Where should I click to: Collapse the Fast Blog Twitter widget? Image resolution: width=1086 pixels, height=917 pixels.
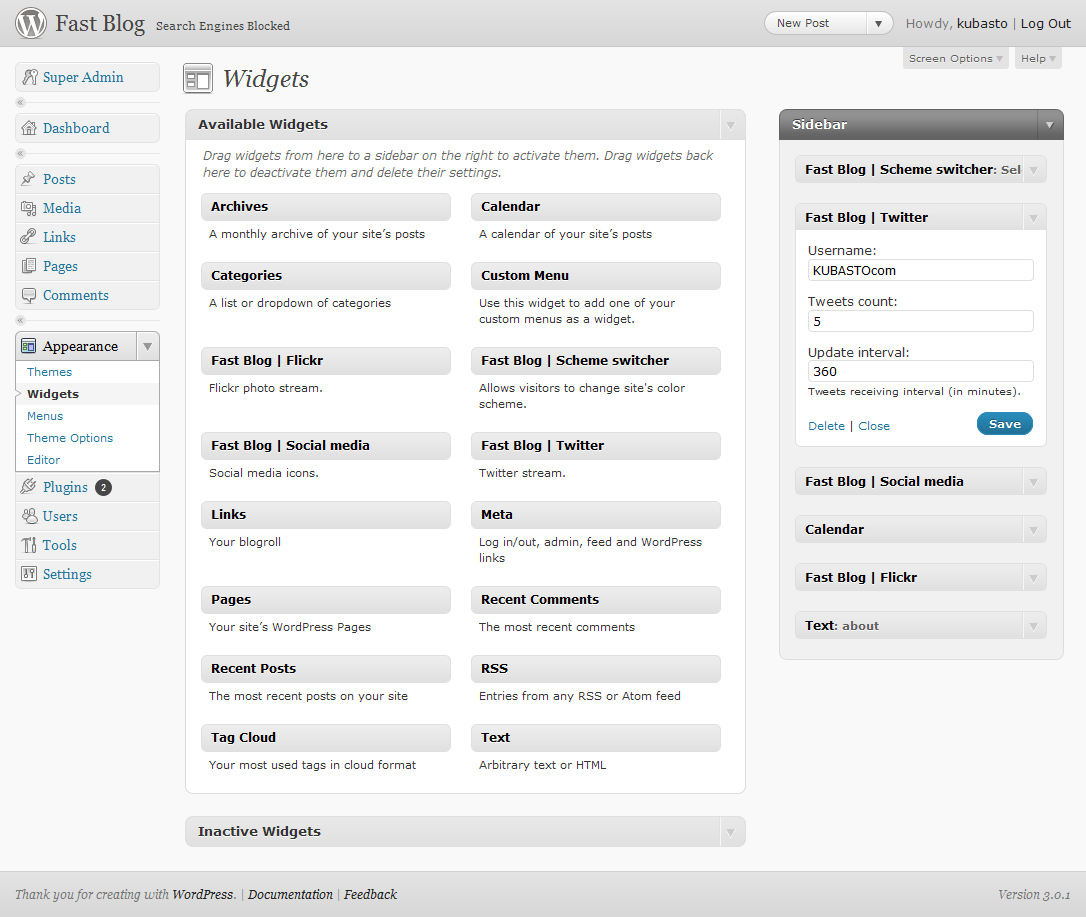pos(1033,218)
